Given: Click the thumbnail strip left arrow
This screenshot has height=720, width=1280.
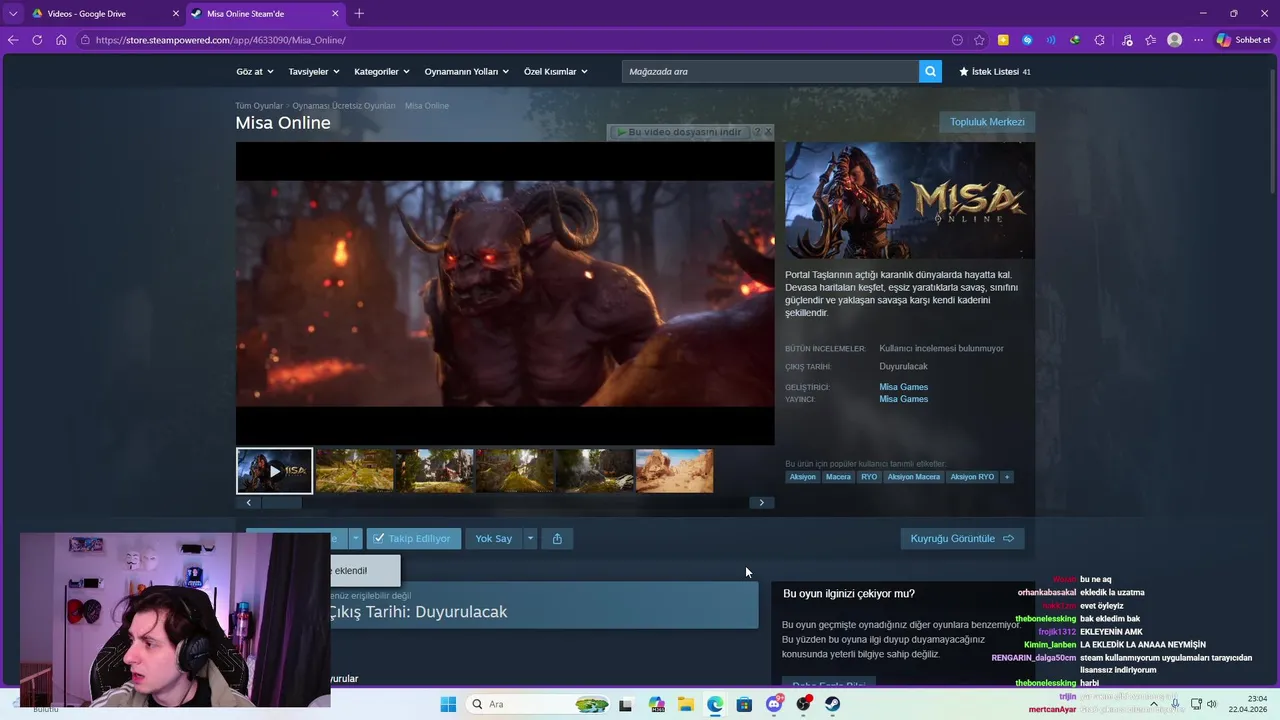Looking at the screenshot, I should [x=248, y=503].
